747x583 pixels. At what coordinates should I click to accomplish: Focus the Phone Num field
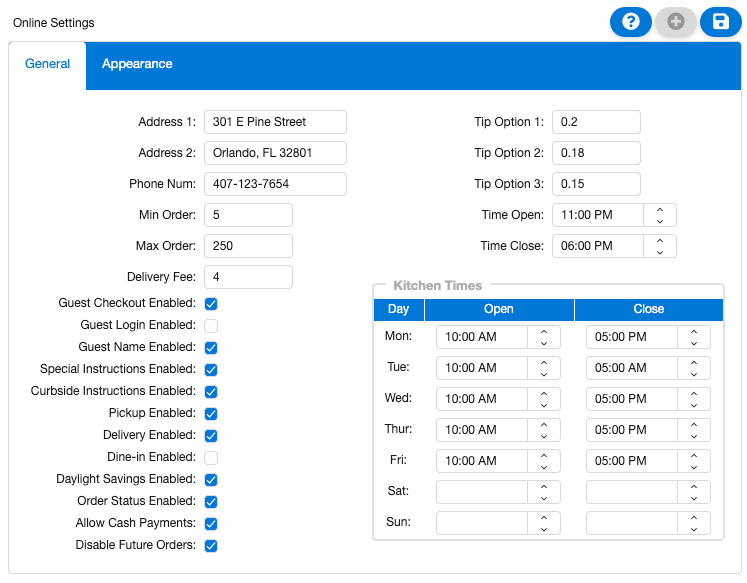tap(275, 184)
